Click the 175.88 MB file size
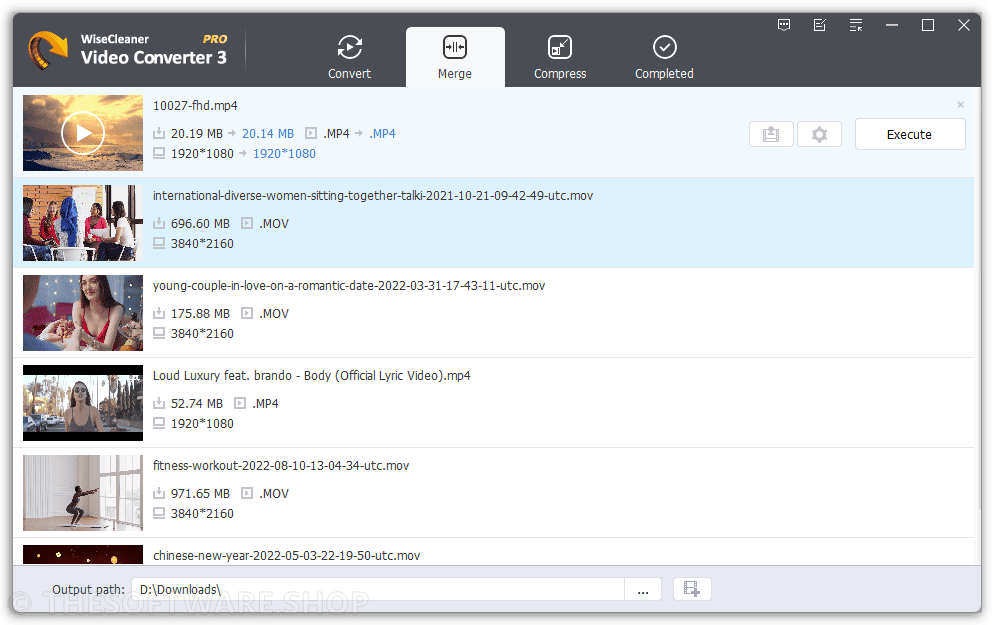Image resolution: width=994 pixels, height=625 pixels. (200, 314)
